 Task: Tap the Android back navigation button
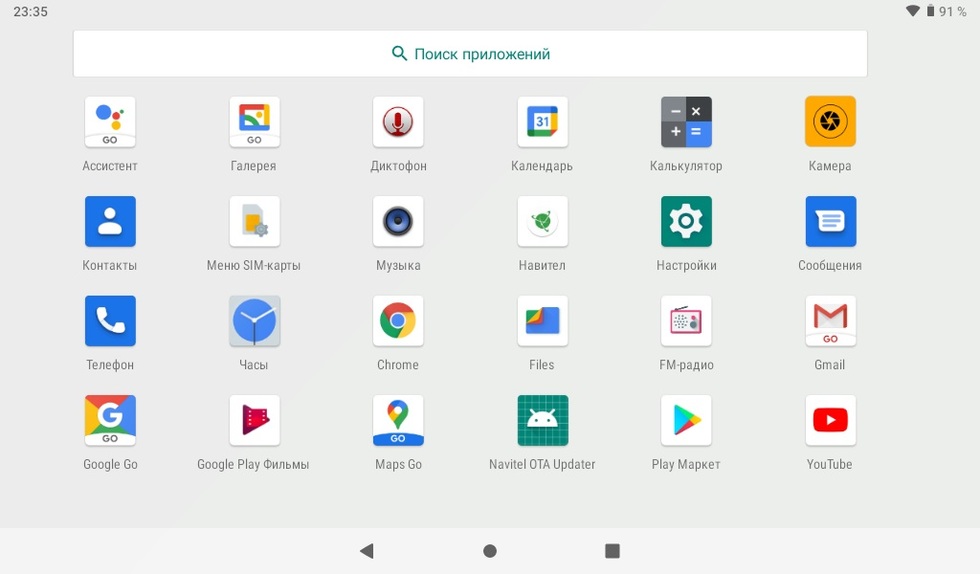click(367, 551)
